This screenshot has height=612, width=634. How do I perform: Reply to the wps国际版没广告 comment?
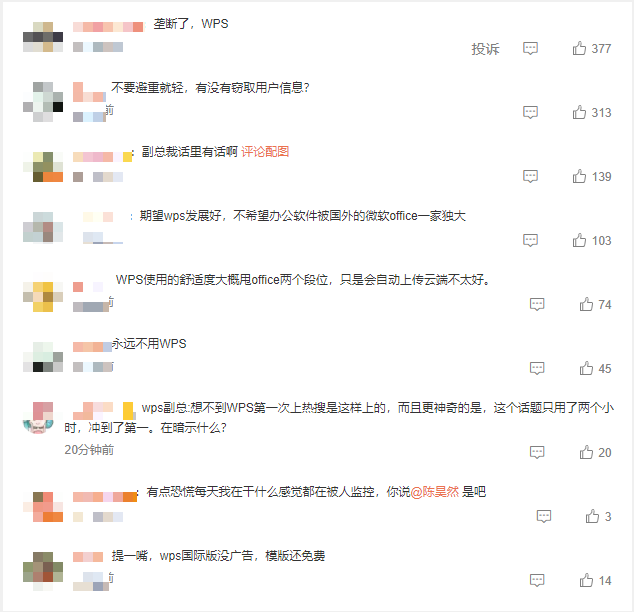537,580
